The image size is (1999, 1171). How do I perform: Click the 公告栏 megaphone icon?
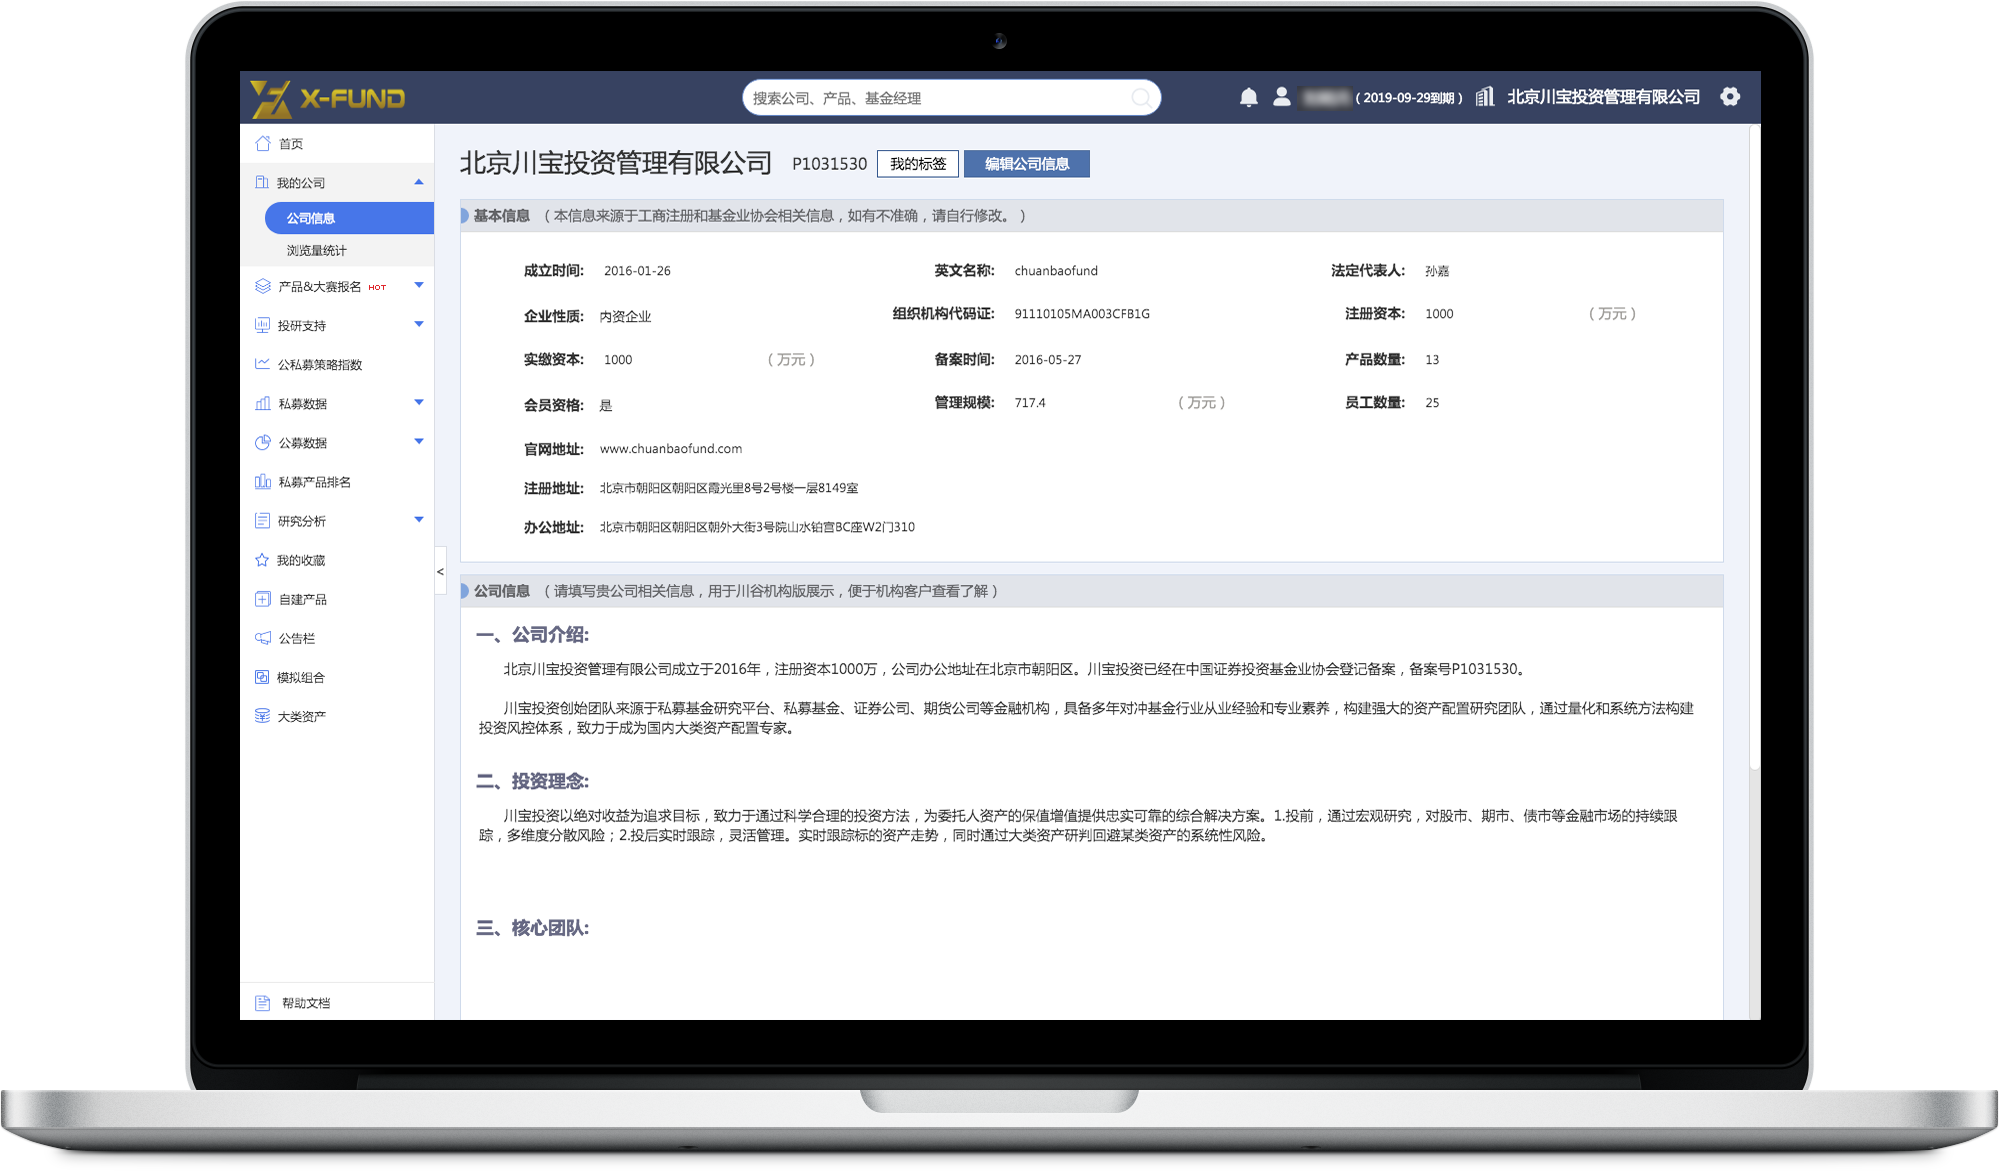pyautogui.click(x=263, y=638)
